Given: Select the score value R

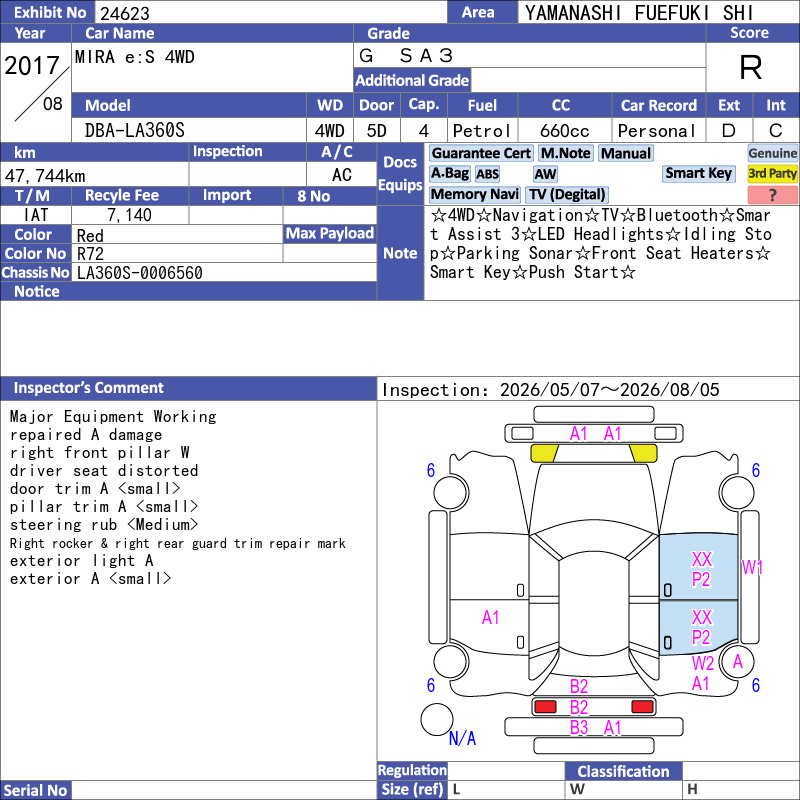Looking at the screenshot, I should (751, 67).
